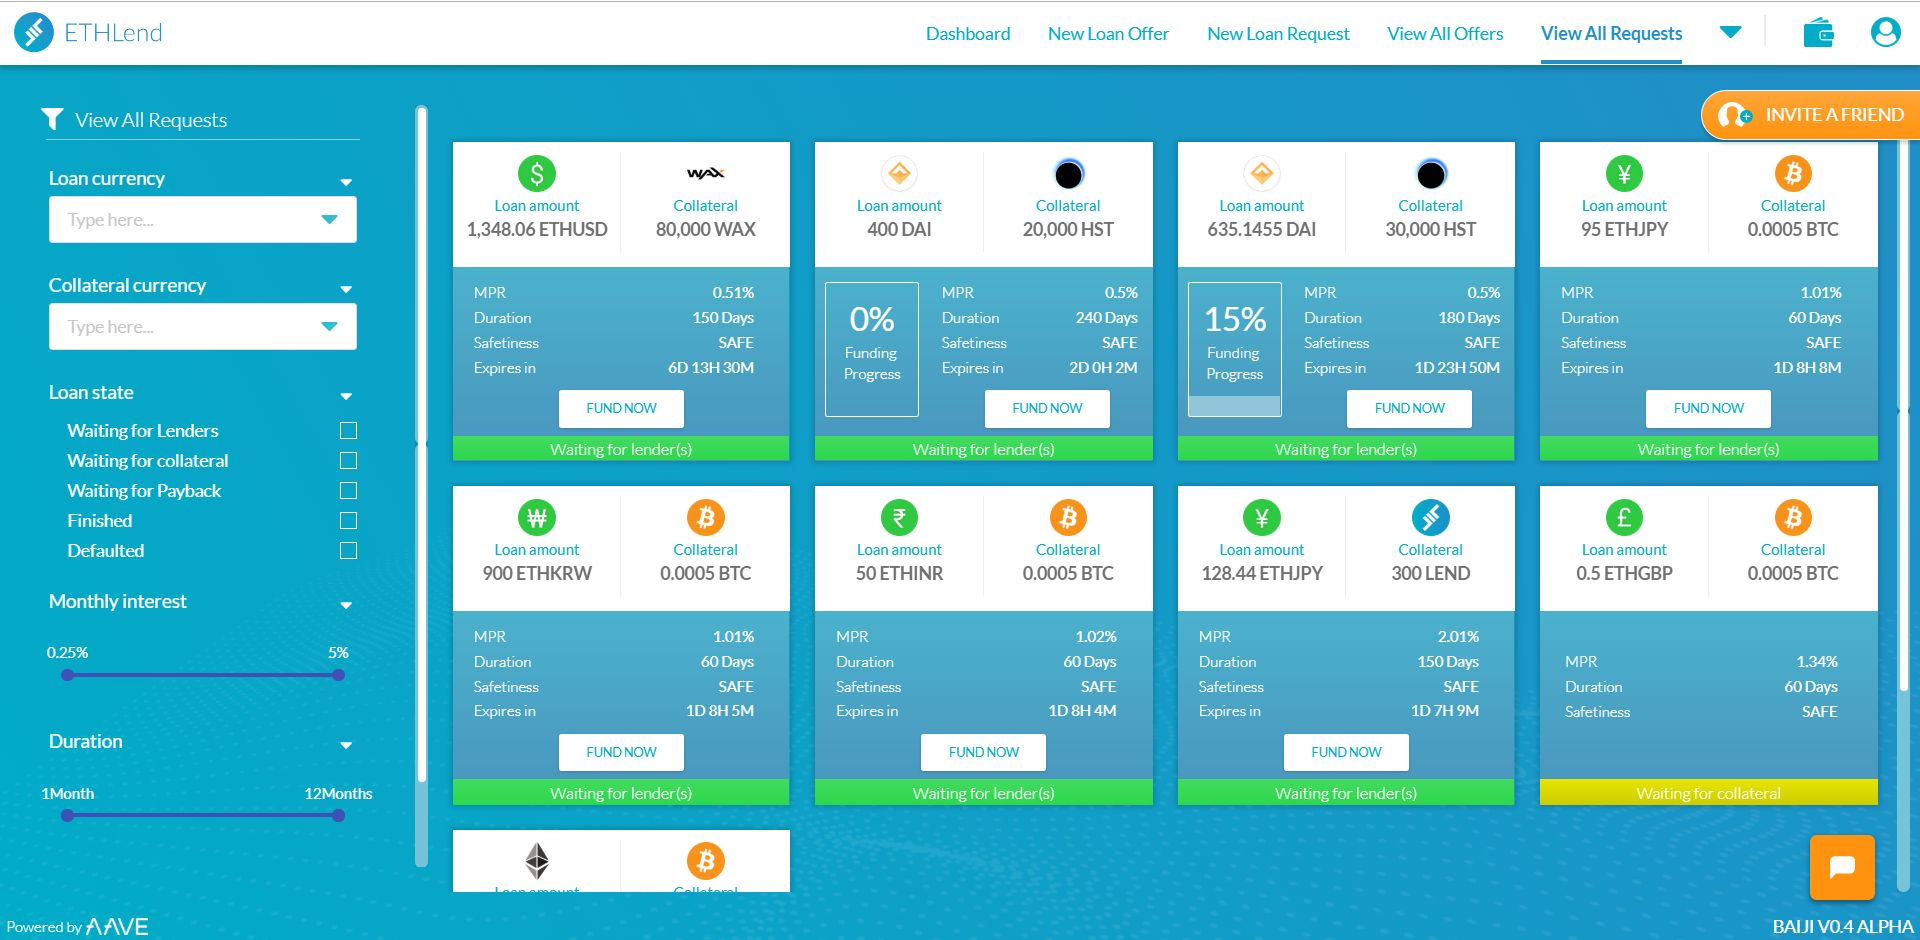The image size is (1920, 940).
Task: Collapse the Monthly interest filter section
Action: coord(346,605)
